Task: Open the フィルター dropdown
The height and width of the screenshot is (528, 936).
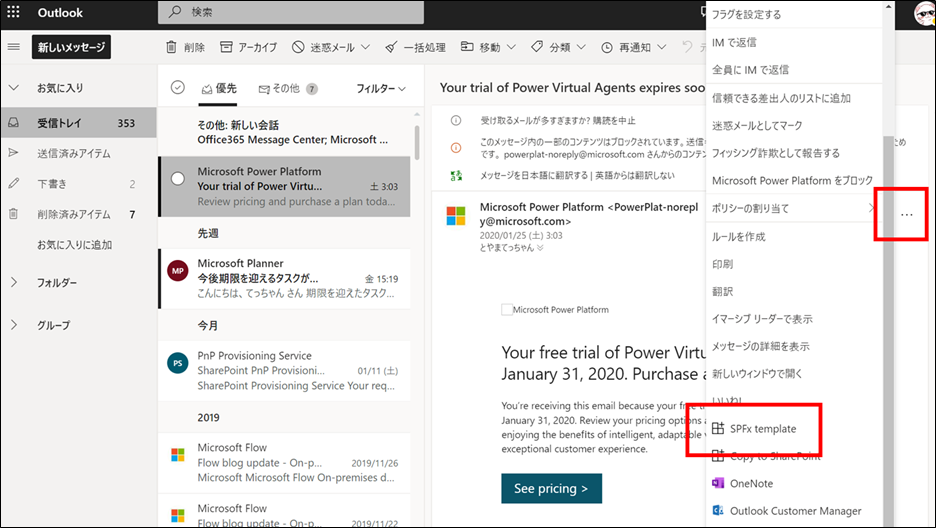Action: [x=381, y=88]
